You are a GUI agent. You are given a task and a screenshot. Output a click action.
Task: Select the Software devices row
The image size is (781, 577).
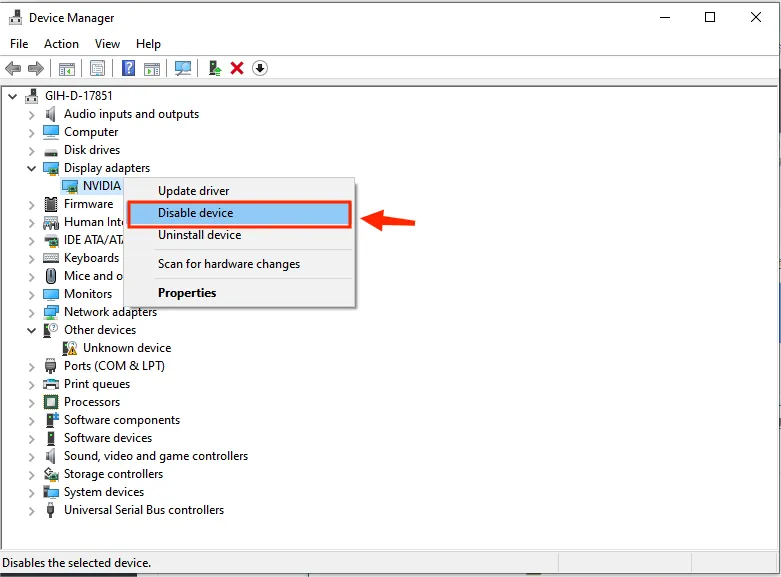[x=108, y=438]
